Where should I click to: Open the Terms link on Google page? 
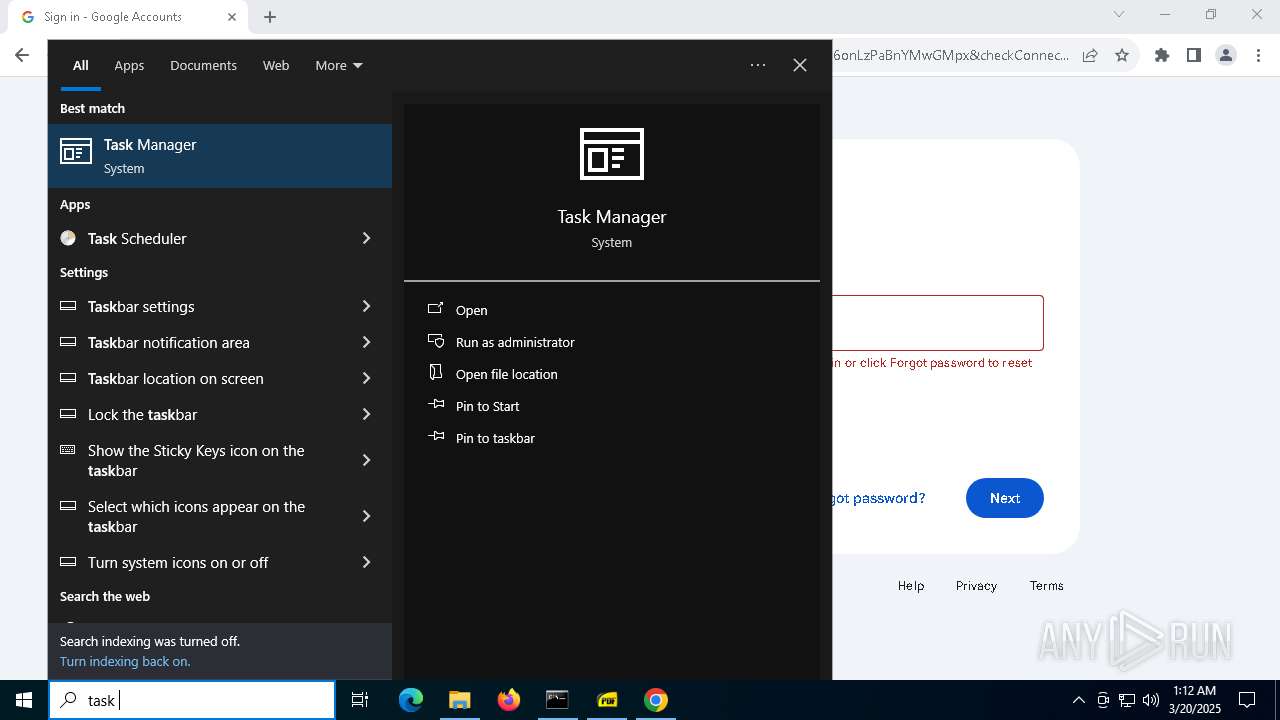[x=1047, y=586]
